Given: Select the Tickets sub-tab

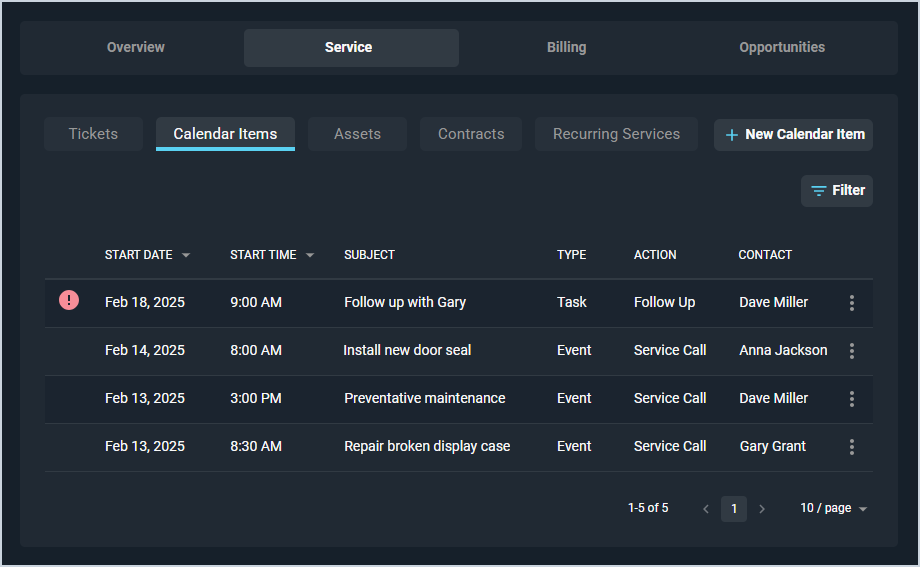Looking at the screenshot, I should (93, 134).
